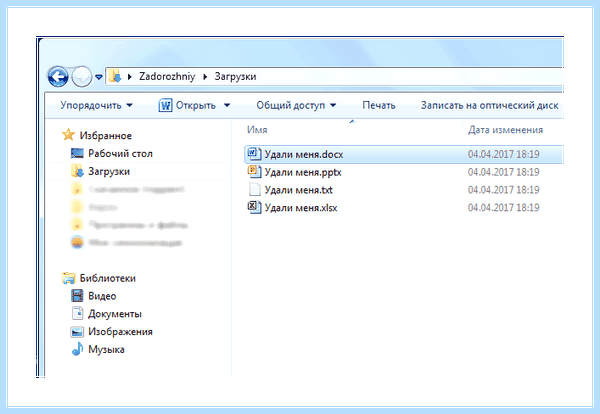Click the date of Удали меня.pptx

pos(504,172)
